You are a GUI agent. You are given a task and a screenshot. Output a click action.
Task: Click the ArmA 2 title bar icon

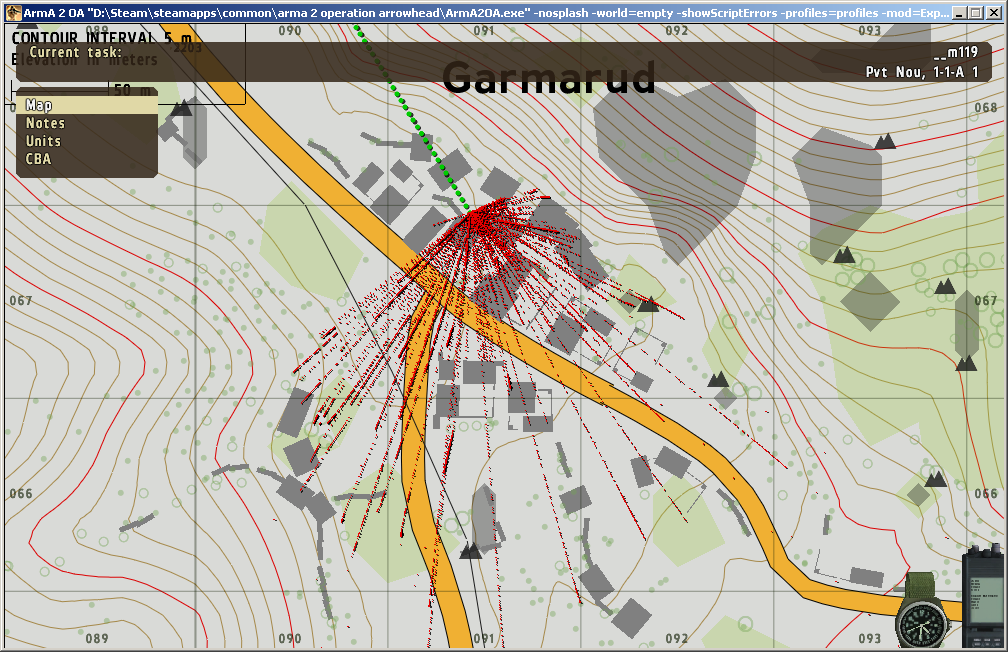[13, 13]
